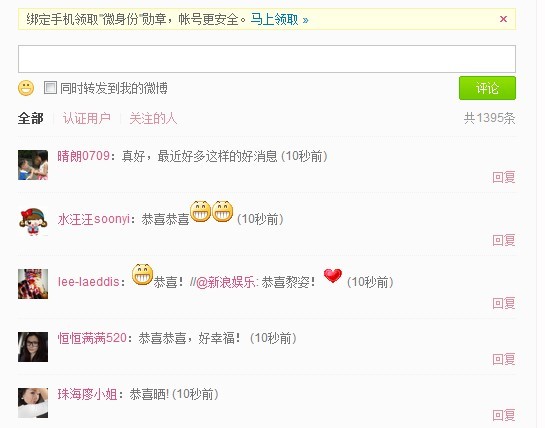Open the 恒恒满满520 username link
This screenshot has width=545, height=428.
pyautogui.click(x=92, y=338)
